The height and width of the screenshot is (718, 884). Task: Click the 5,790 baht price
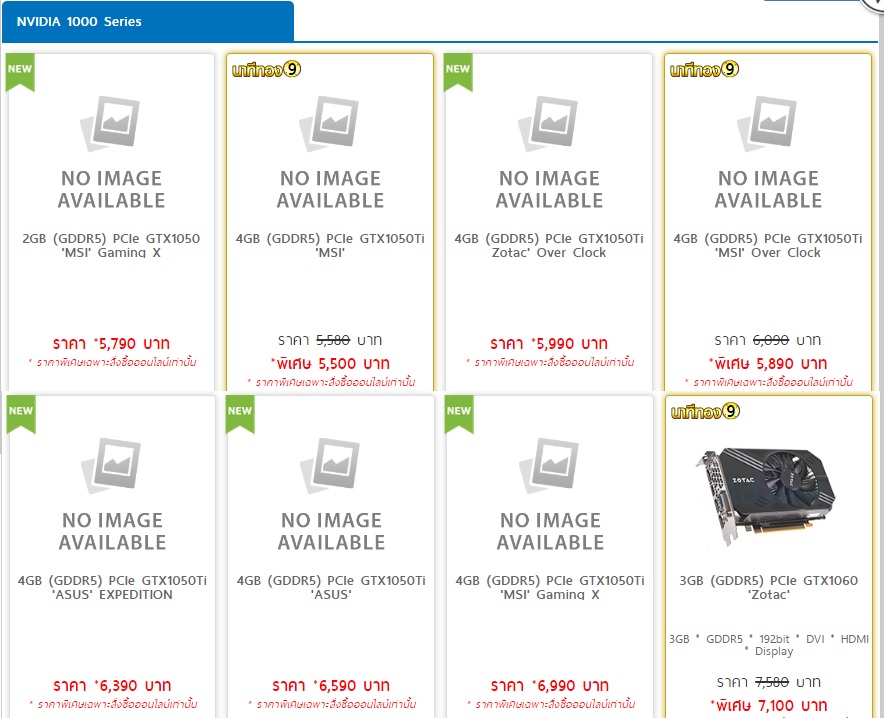pos(111,343)
